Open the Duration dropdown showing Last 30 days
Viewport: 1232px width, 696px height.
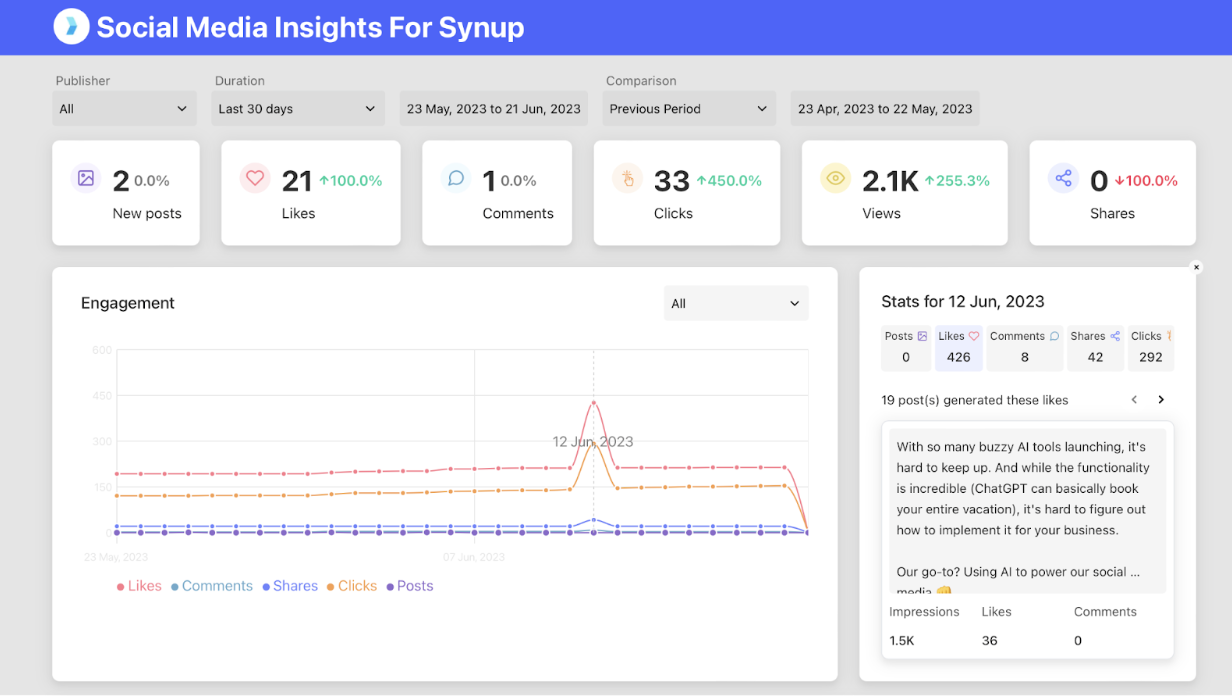pyautogui.click(x=298, y=109)
